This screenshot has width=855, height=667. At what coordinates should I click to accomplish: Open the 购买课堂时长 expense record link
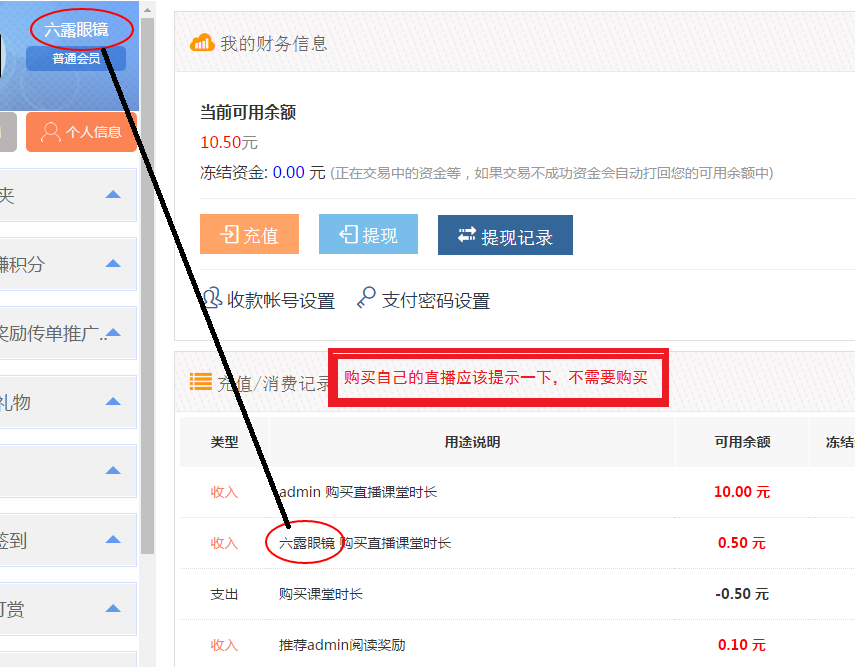click(320, 594)
